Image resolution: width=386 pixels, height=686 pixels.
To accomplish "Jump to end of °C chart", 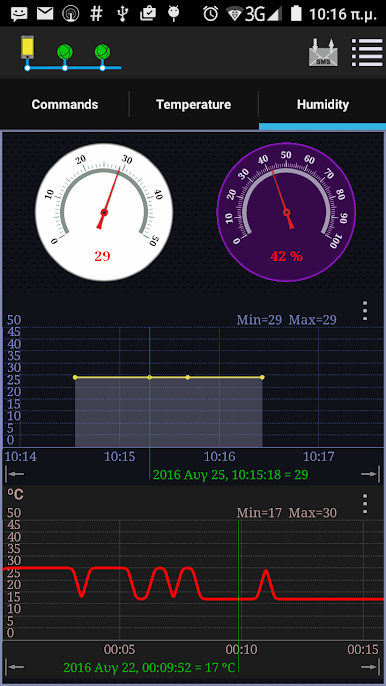I will [369, 667].
